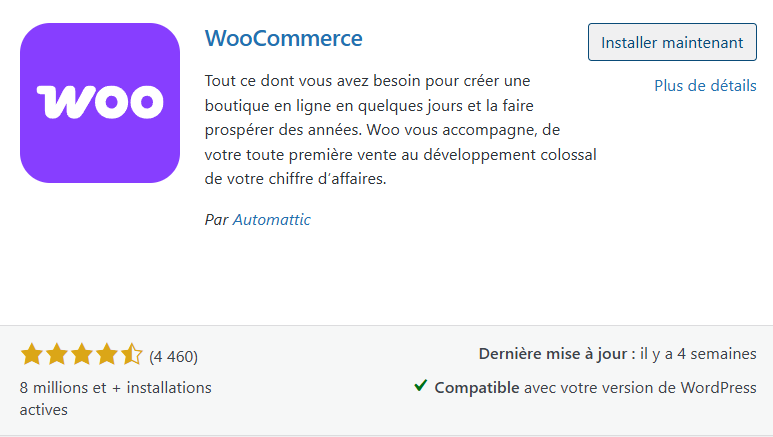Click the (4 460) ratings count
Image resolution: width=773 pixels, height=437 pixels.
[x=174, y=356]
